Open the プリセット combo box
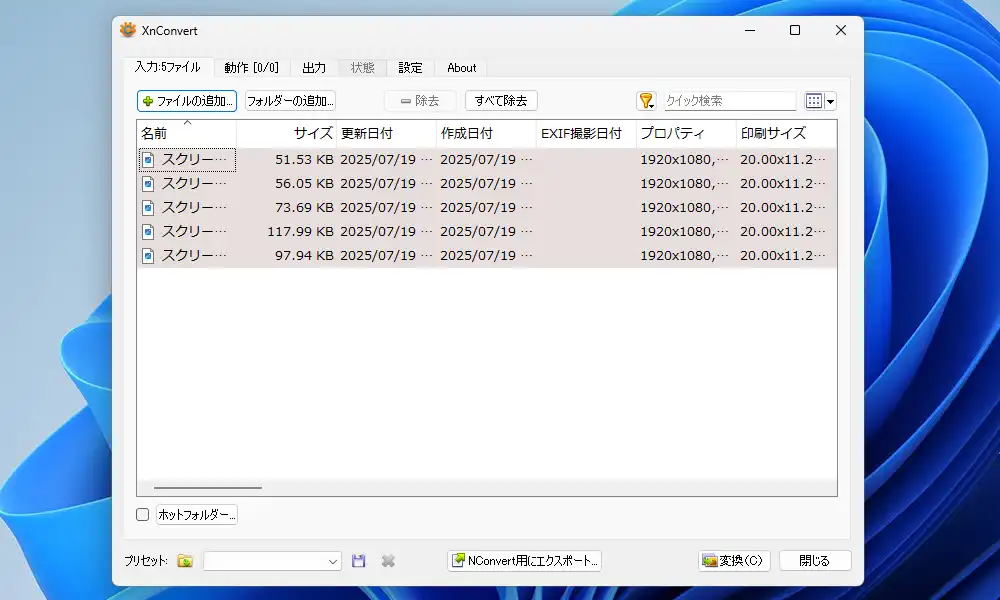1000x600 pixels. (272, 561)
